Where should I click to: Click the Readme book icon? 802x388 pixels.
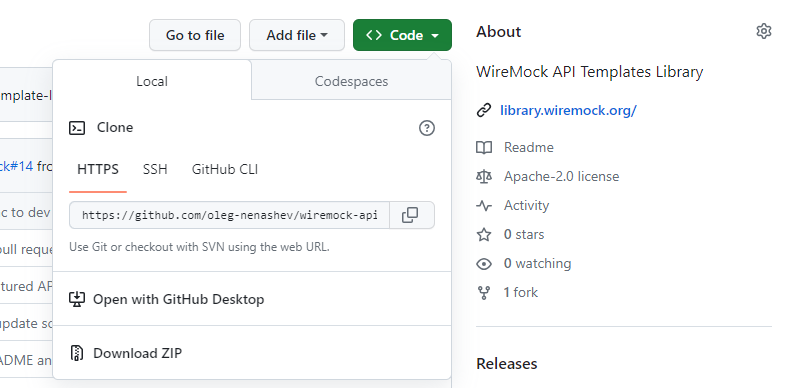[484, 148]
